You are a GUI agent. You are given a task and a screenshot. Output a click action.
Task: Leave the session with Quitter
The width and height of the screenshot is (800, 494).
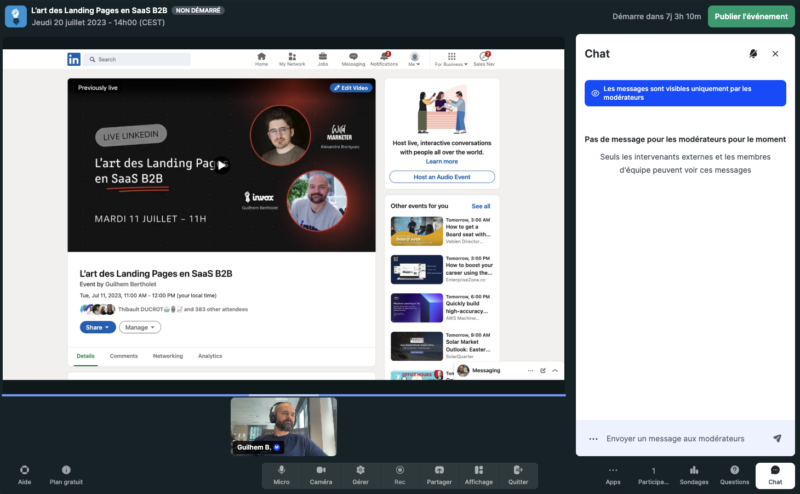tap(518, 475)
